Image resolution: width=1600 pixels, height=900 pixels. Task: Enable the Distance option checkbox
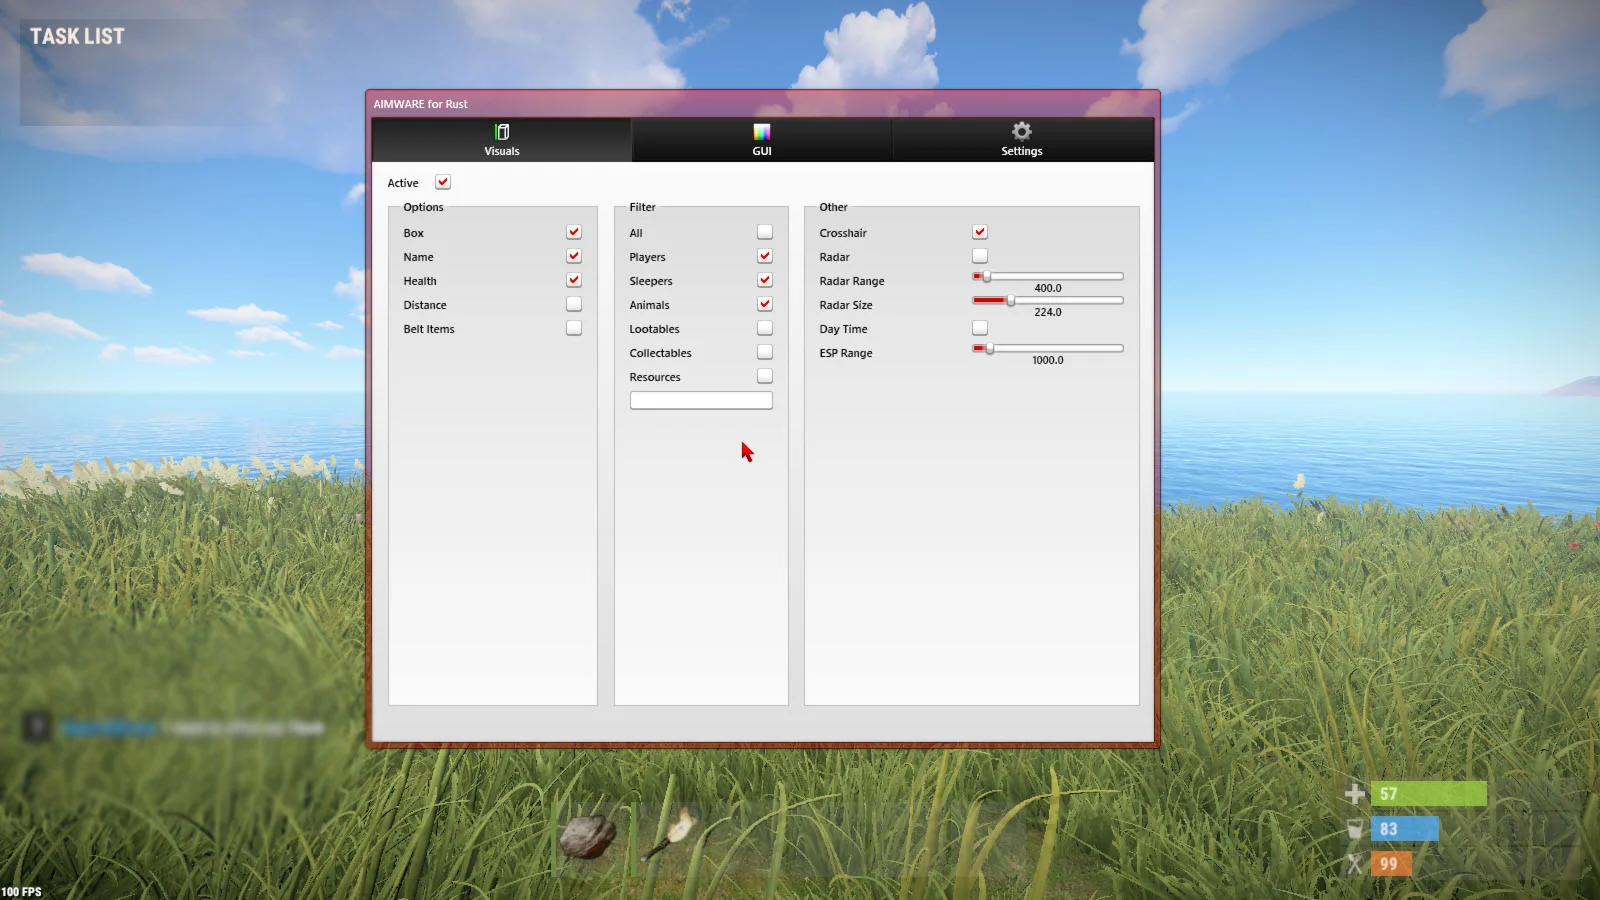pyautogui.click(x=574, y=304)
